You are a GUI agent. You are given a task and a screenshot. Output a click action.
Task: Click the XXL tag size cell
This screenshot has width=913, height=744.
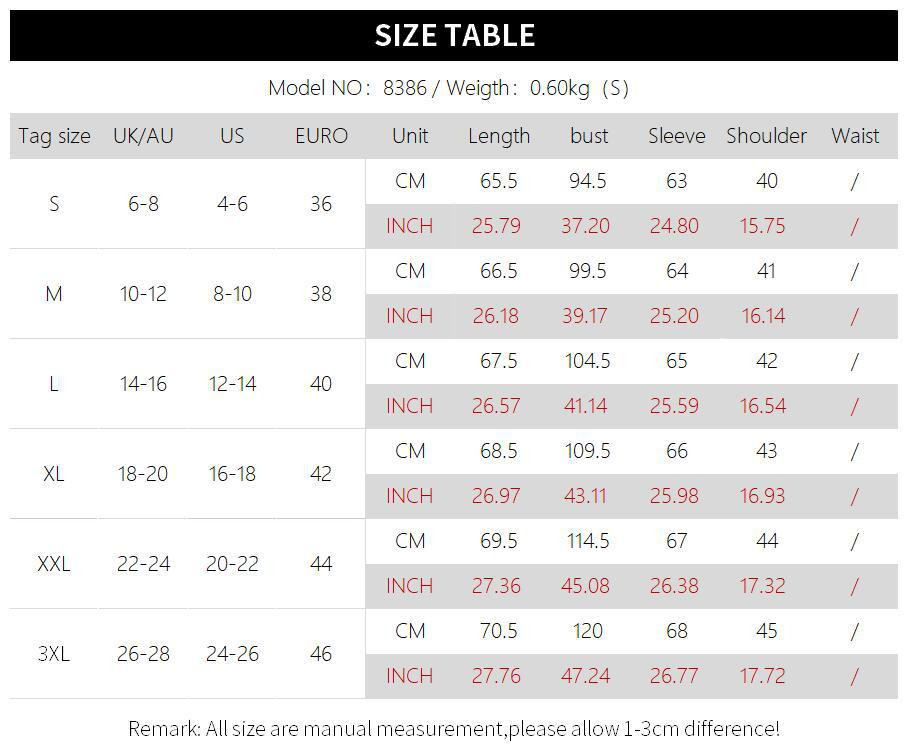54,564
